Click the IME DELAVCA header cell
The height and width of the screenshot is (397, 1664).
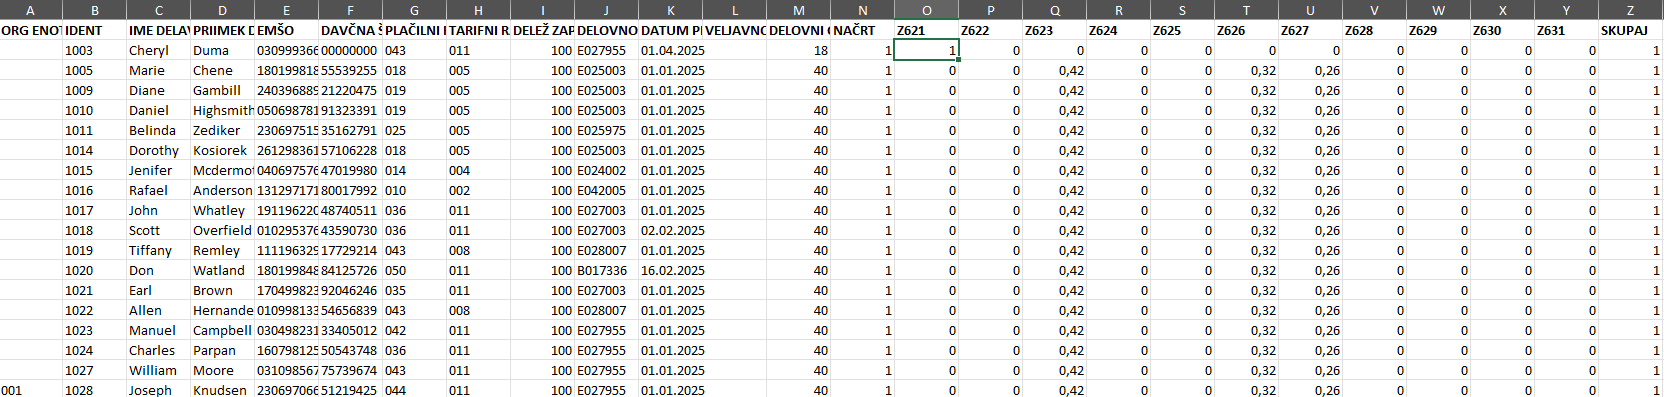pos(158,30)
